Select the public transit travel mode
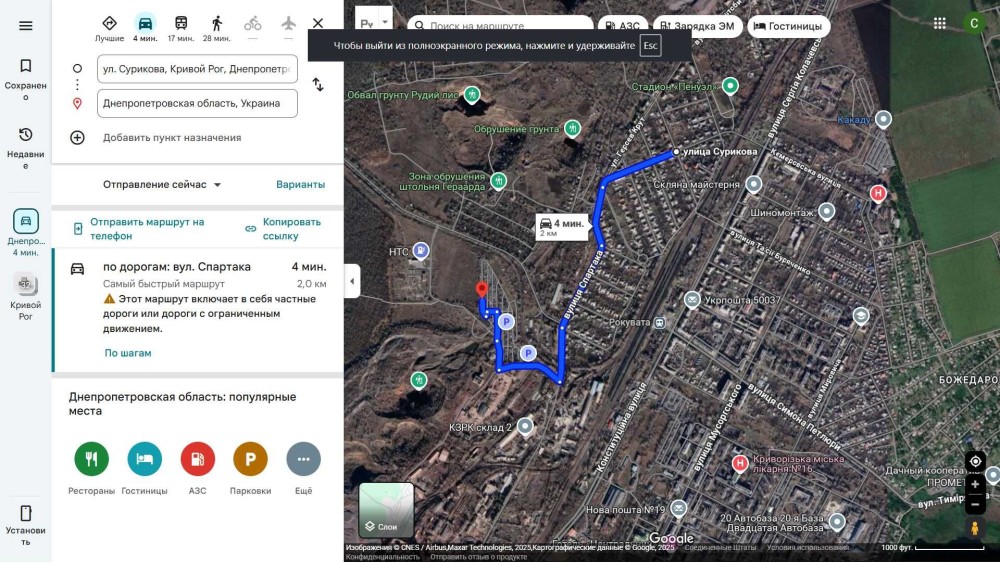 point(181,23)
